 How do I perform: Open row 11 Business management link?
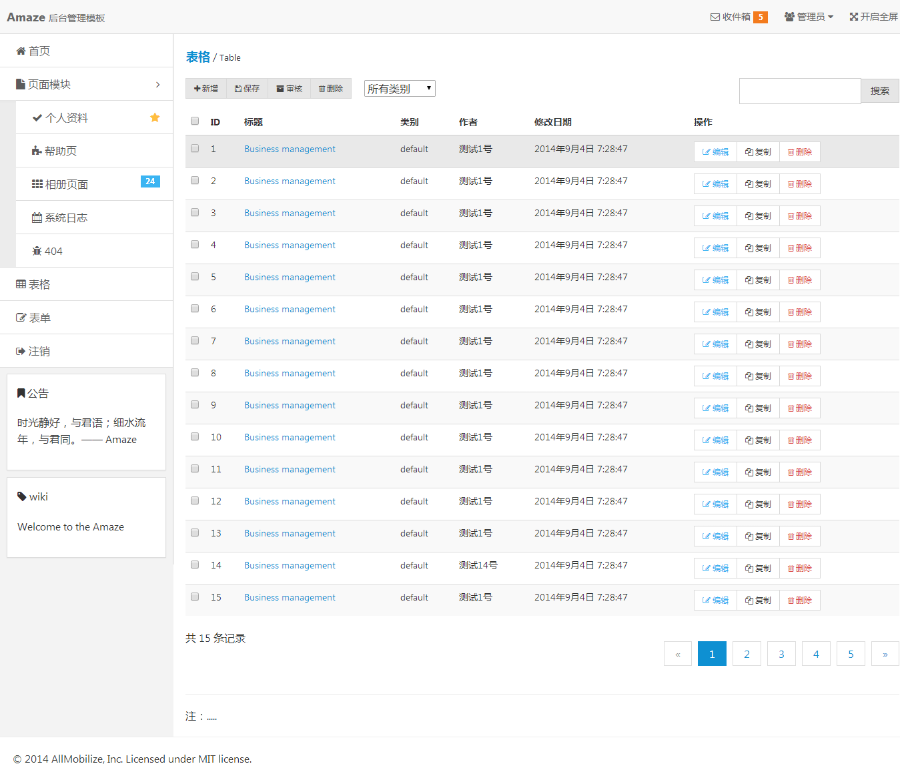[x=290, y=469]
